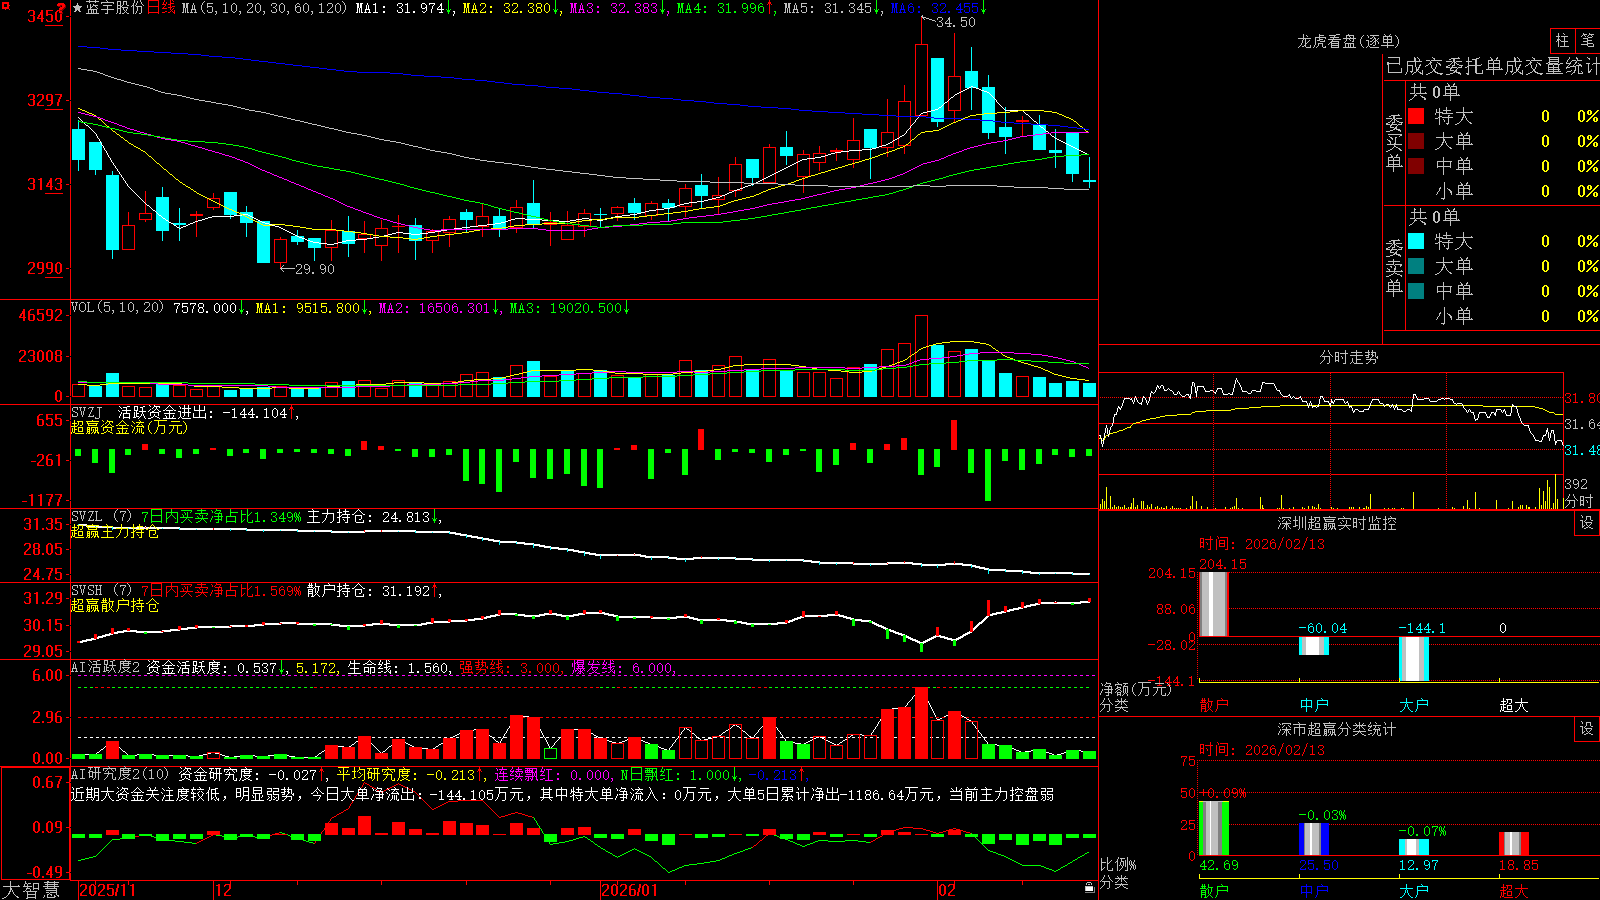The height and width of the screenshot is (900, 1600).
Task: Click the 18.85 超大 percentage value
Action: 1519,865
